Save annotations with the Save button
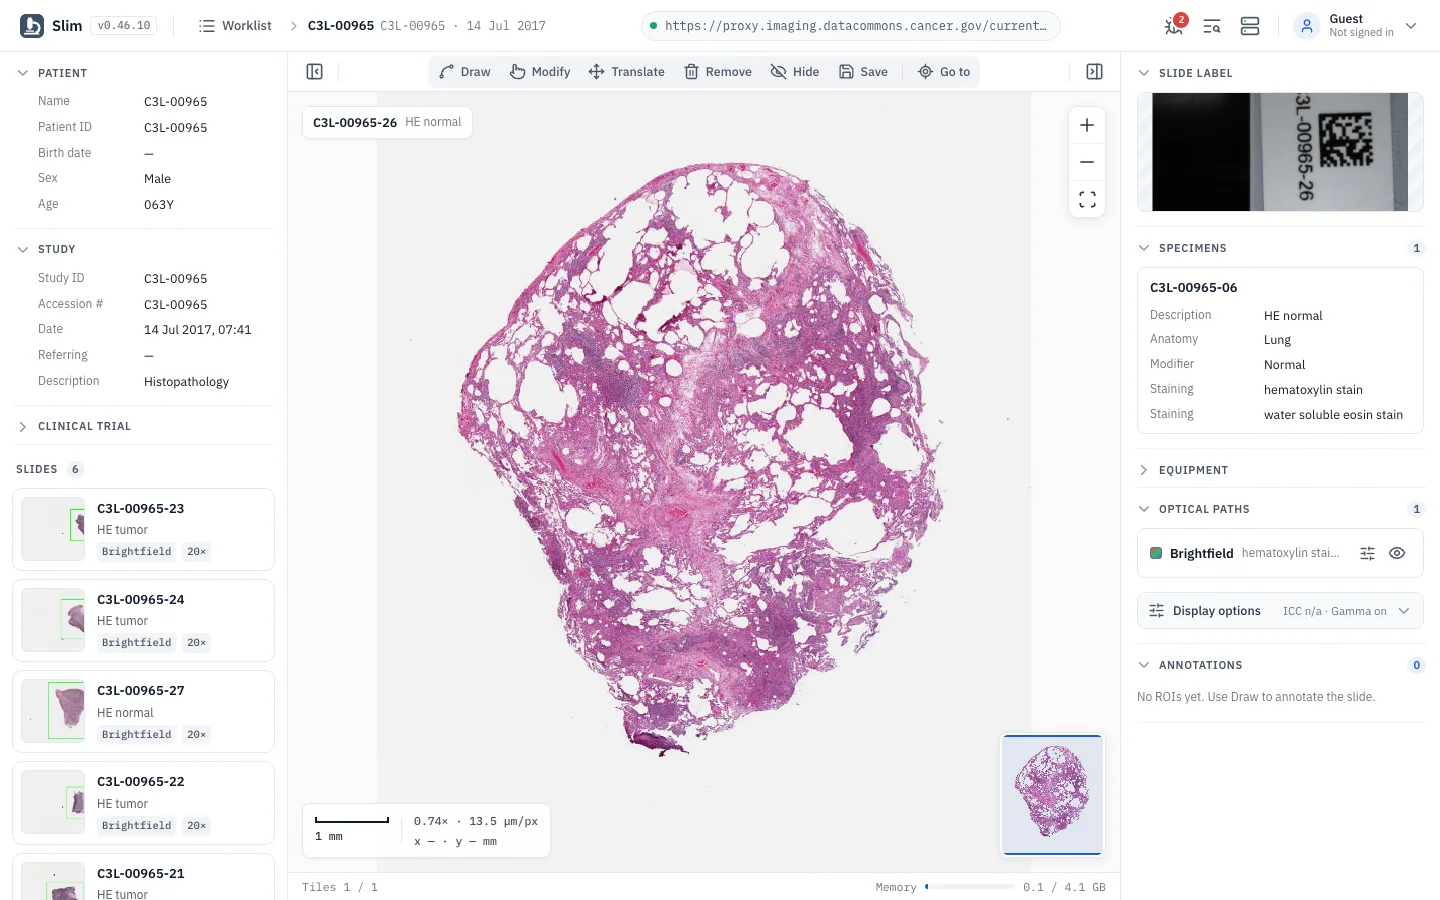Screen dimensions: 1440x900 [863, 72]
